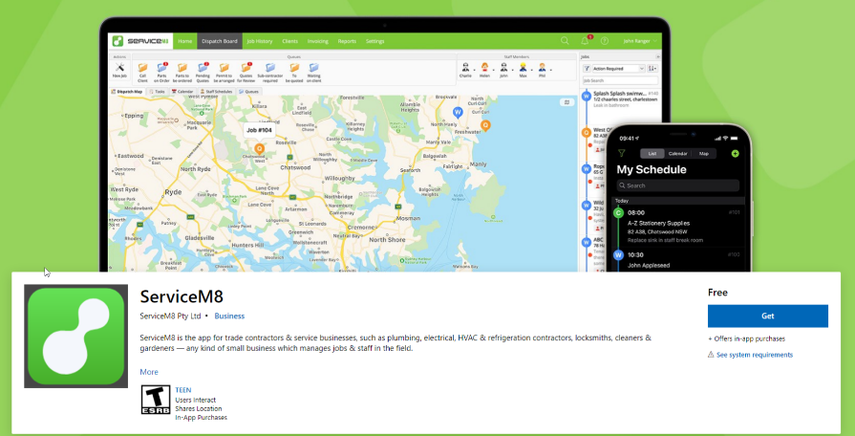The width and height of the screenshot is (855, 436).
Task: Click the green plus button on phone
Action: point(735,154)
